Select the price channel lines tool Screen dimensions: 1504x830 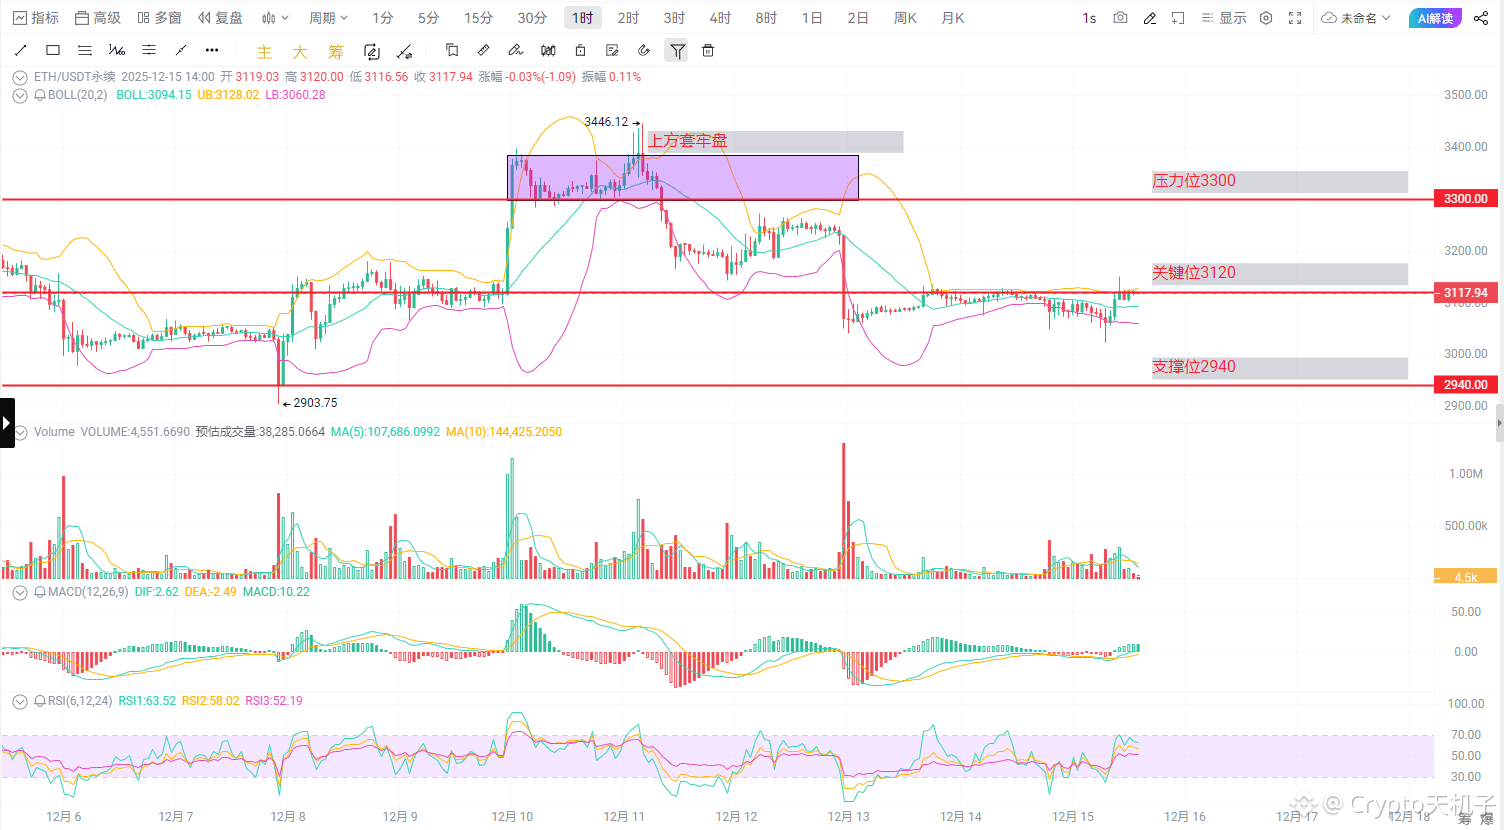(x=149, y=50)
